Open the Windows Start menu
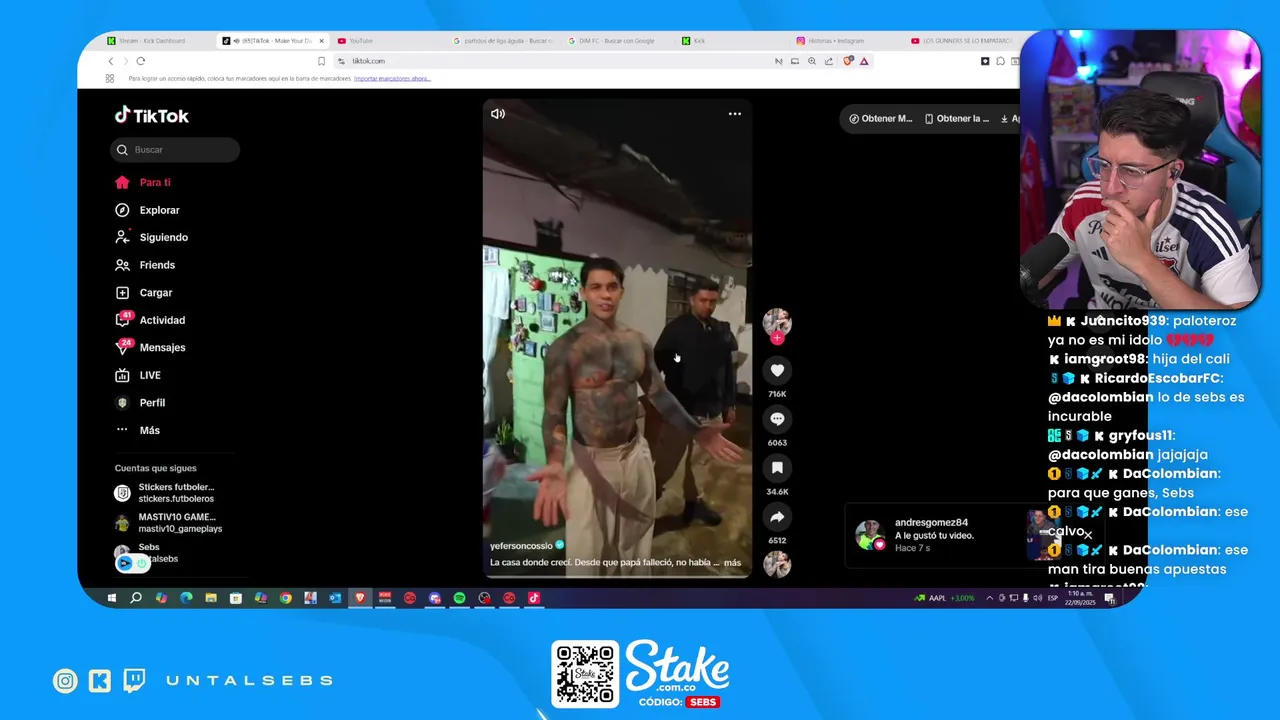The height and width of the screenshot is (720, 1280). click(x=111, y=598)
